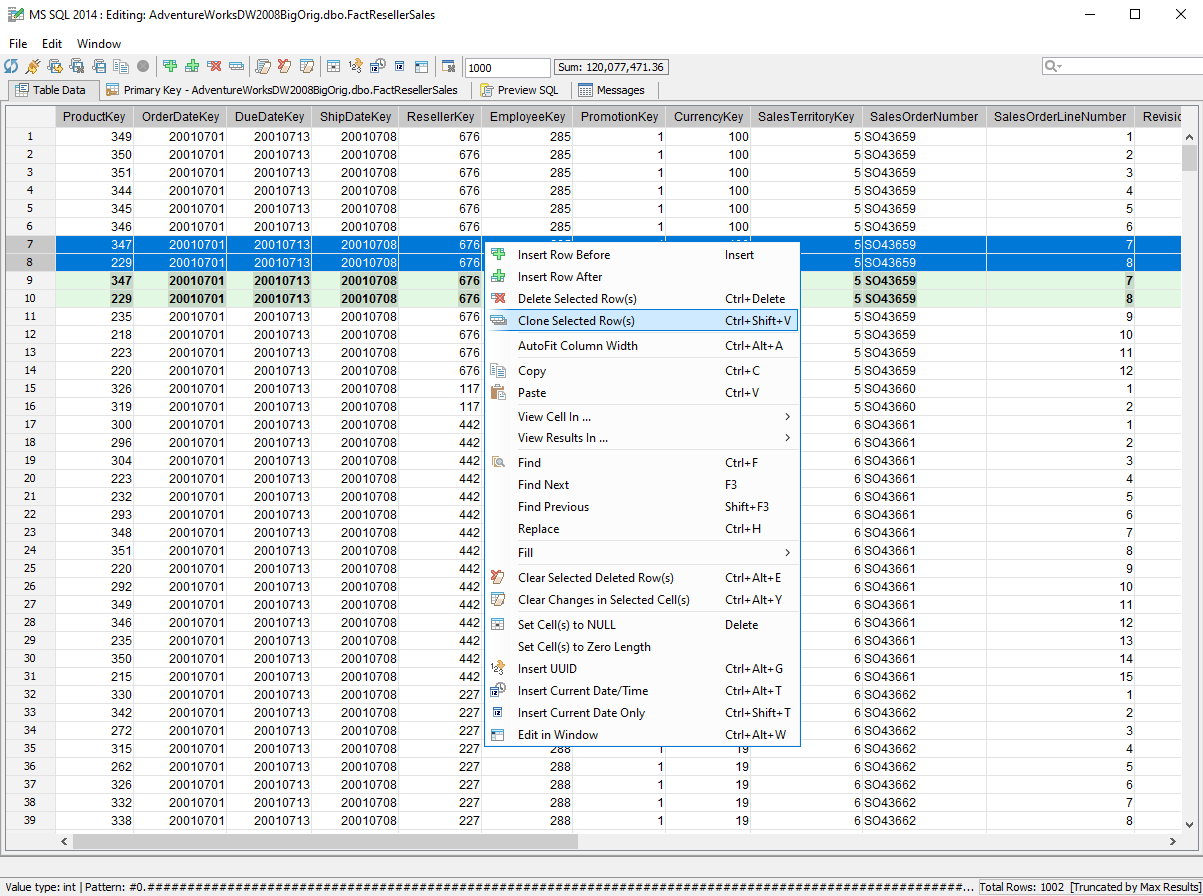Viewport: 1203px width, 896px height.
Task: Click the Copy toolbar icon
Action: coord(119,66)
